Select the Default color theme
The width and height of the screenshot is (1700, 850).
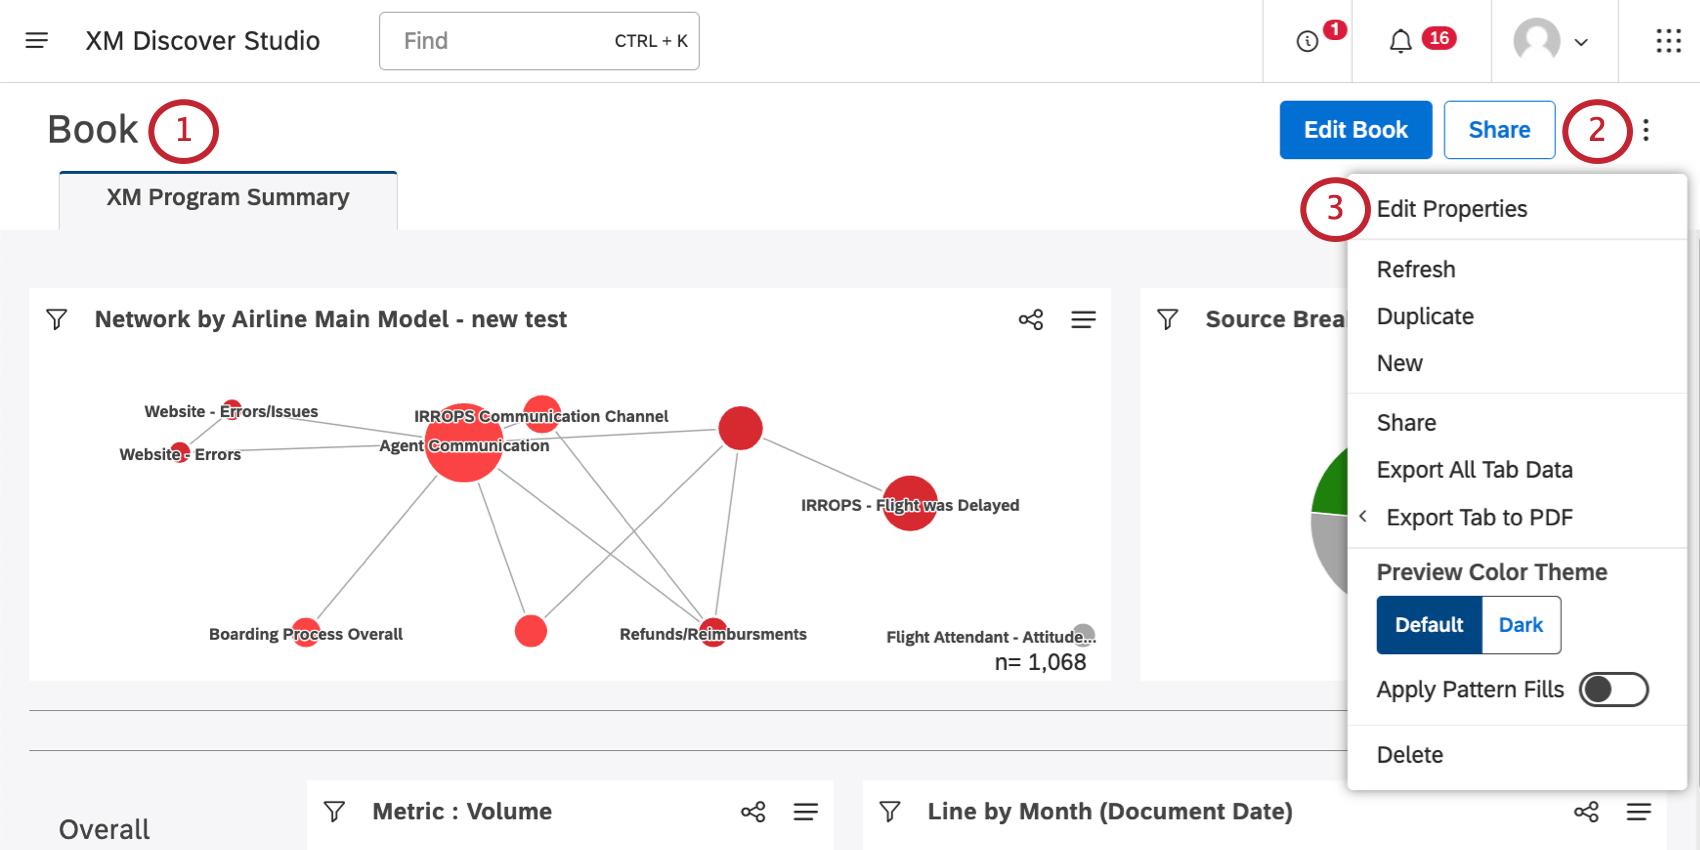(x=1429, y=625)
